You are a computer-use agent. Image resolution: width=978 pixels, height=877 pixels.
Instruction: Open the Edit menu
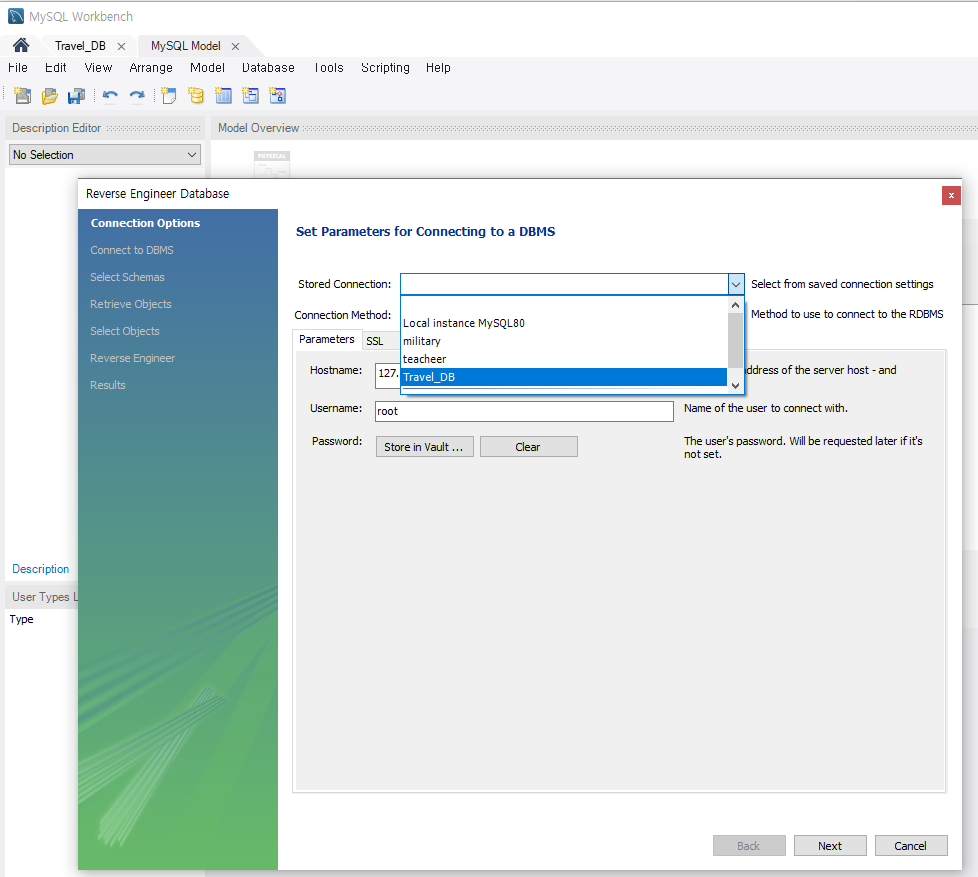pos(56,67)
